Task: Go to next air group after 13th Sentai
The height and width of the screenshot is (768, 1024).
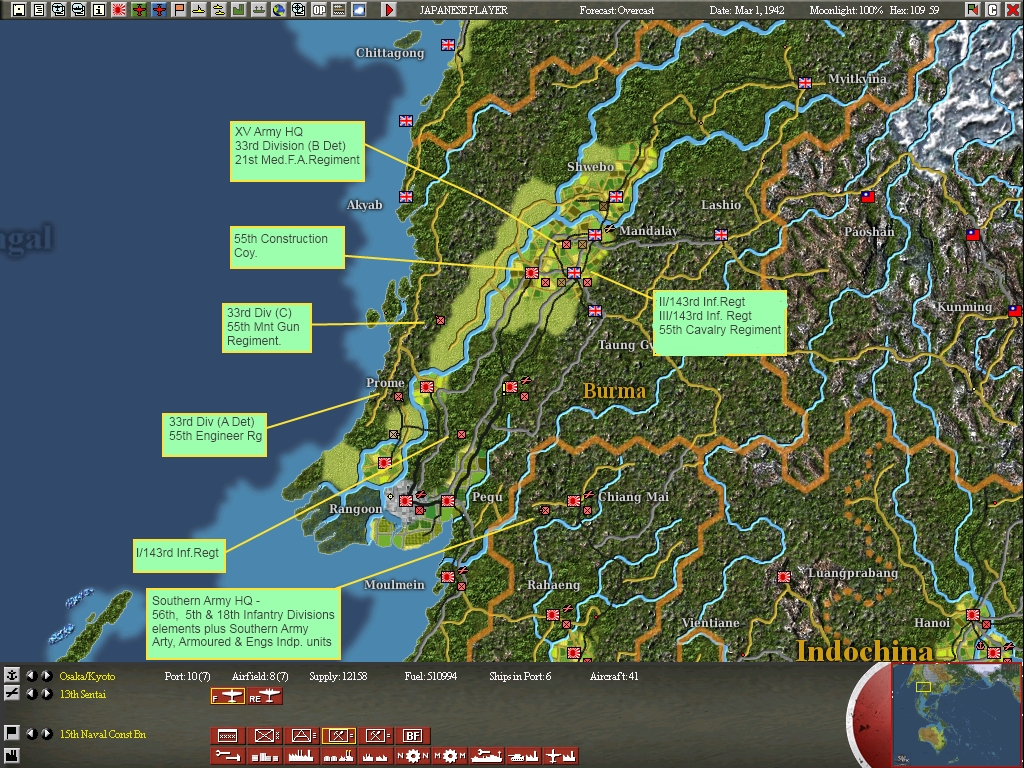Action: [47, 694]
